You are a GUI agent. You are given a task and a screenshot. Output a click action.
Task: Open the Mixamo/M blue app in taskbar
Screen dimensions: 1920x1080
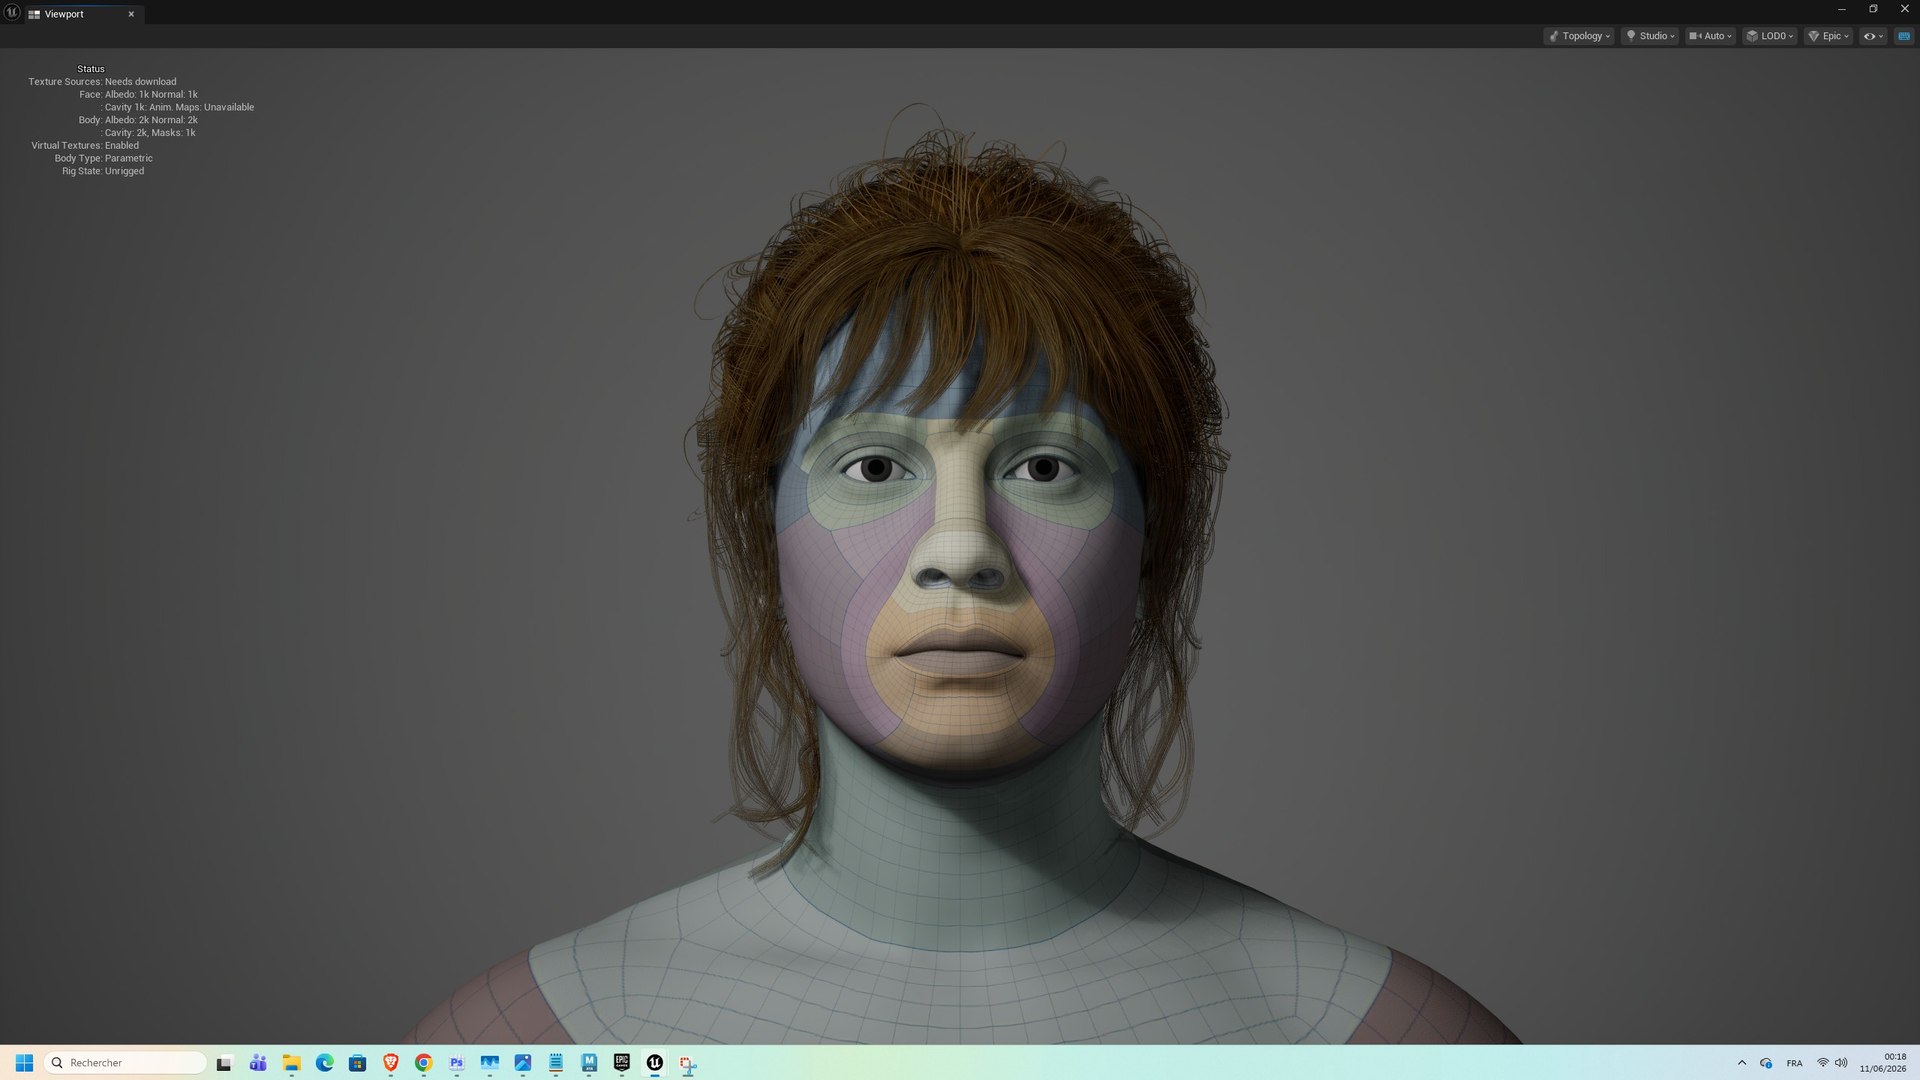click(589, 1063)
